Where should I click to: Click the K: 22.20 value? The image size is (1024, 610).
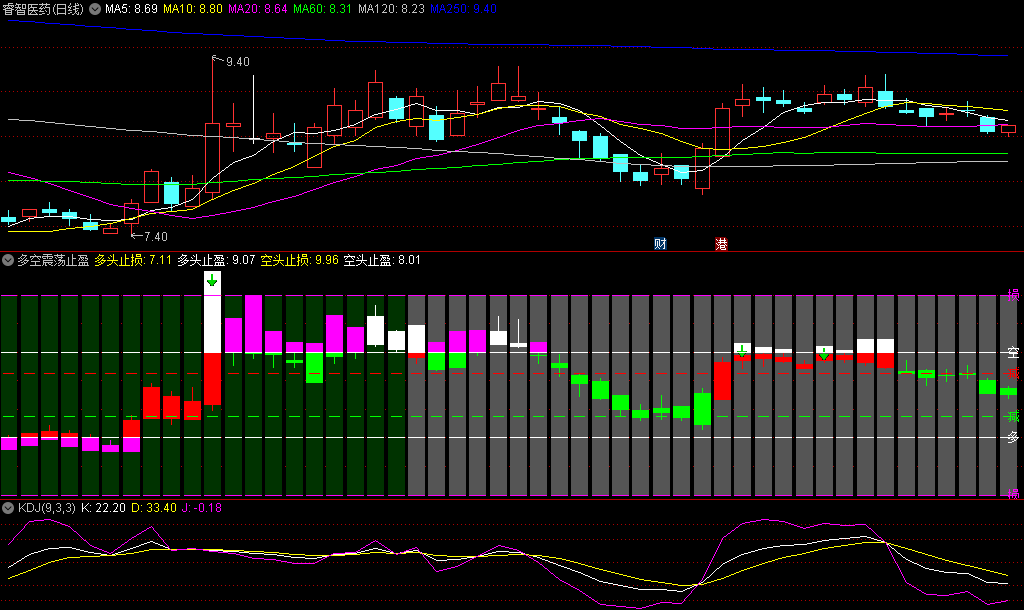(x=103, y=507)
